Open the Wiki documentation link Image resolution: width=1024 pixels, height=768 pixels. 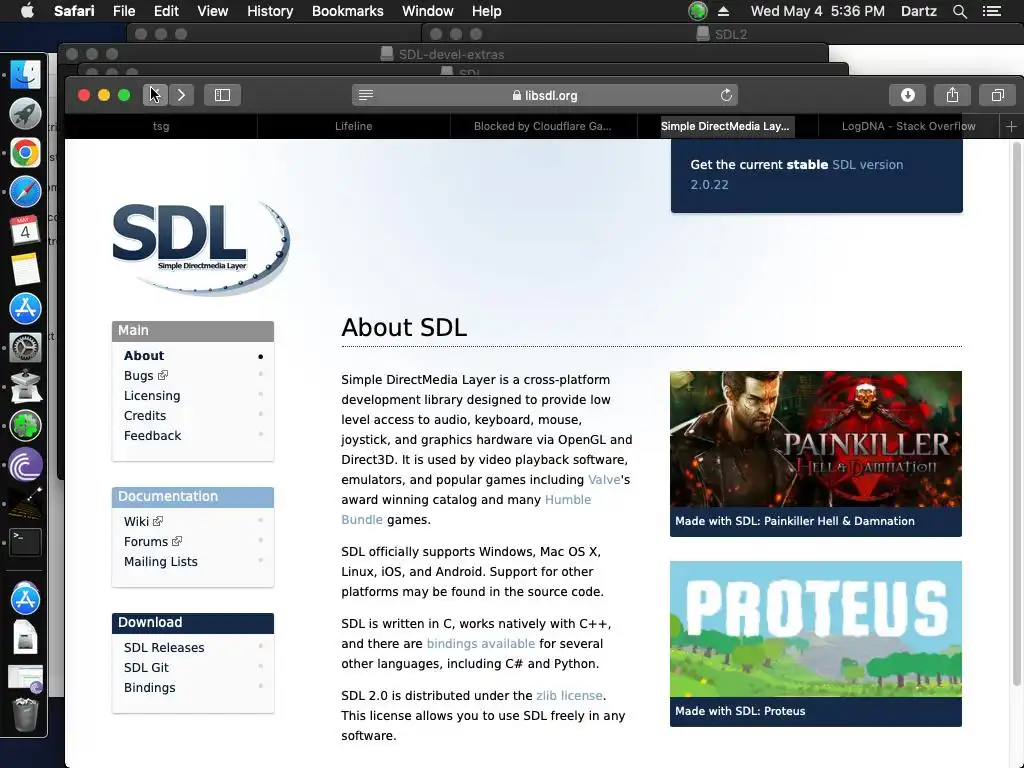tap(143, 521)
